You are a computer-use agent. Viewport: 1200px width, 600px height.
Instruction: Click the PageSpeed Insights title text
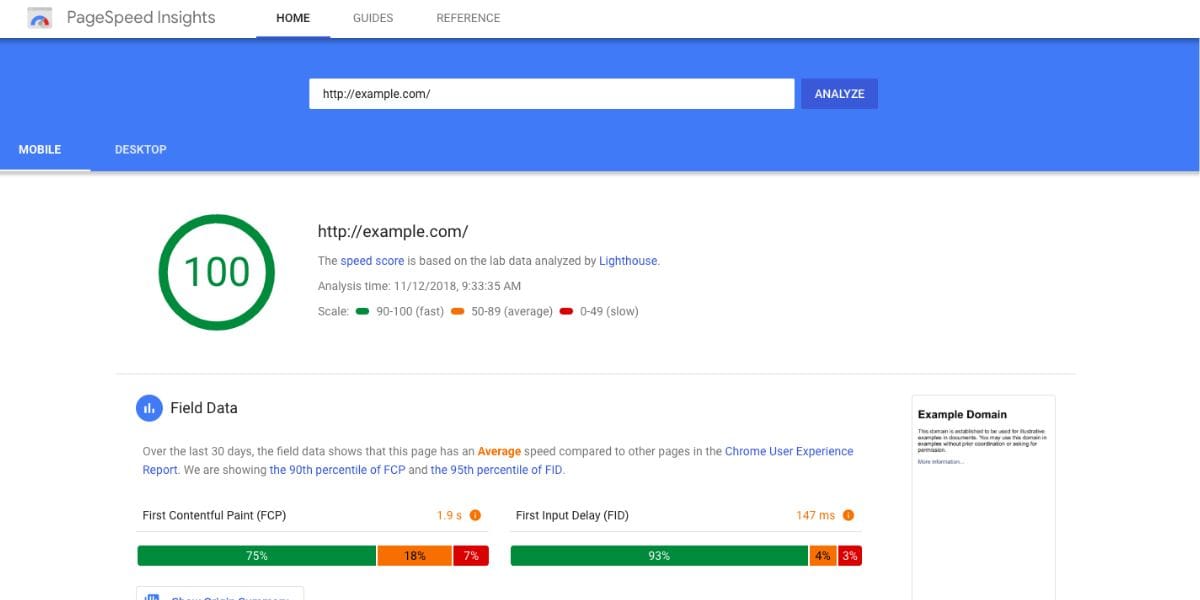coord(141,18)
